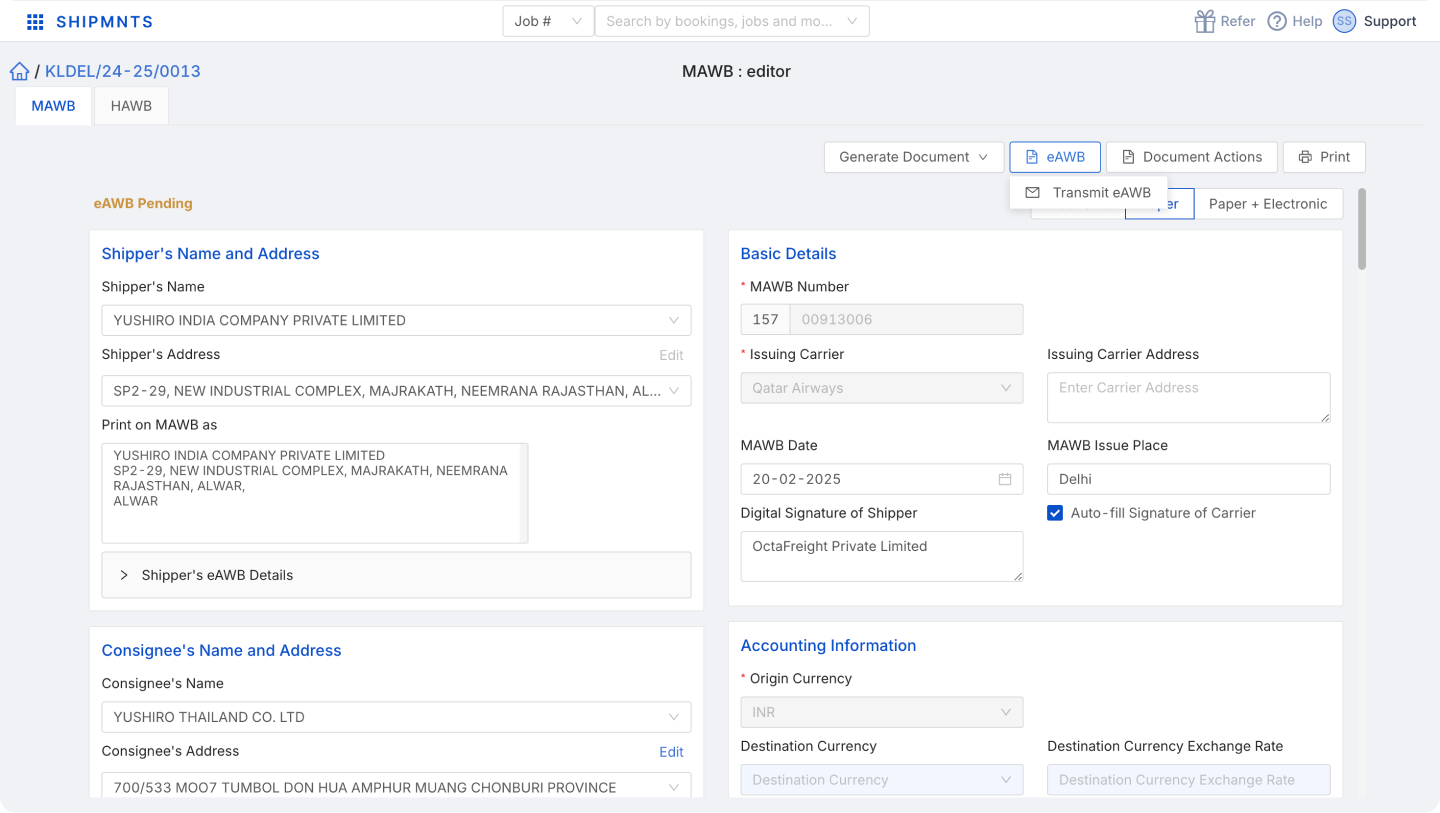Click Edit link beside Shipper's Address

click(672, 355)
